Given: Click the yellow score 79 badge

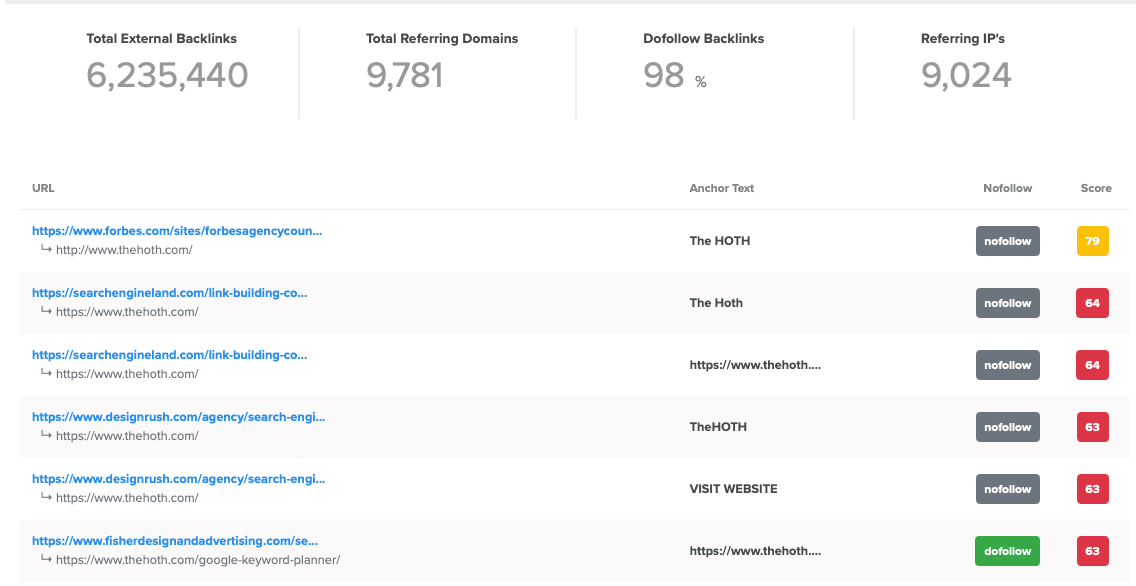Looking at the screenshot, I should 1092,241.
